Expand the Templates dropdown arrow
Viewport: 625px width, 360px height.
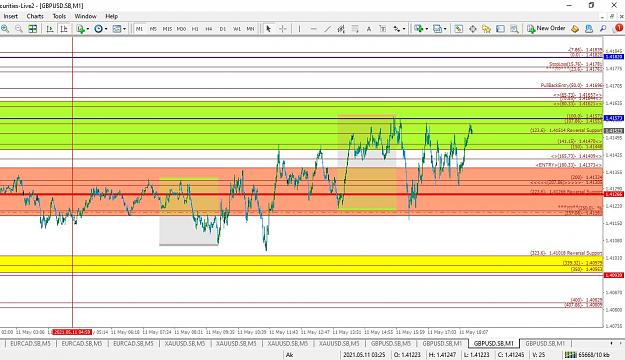124,29
